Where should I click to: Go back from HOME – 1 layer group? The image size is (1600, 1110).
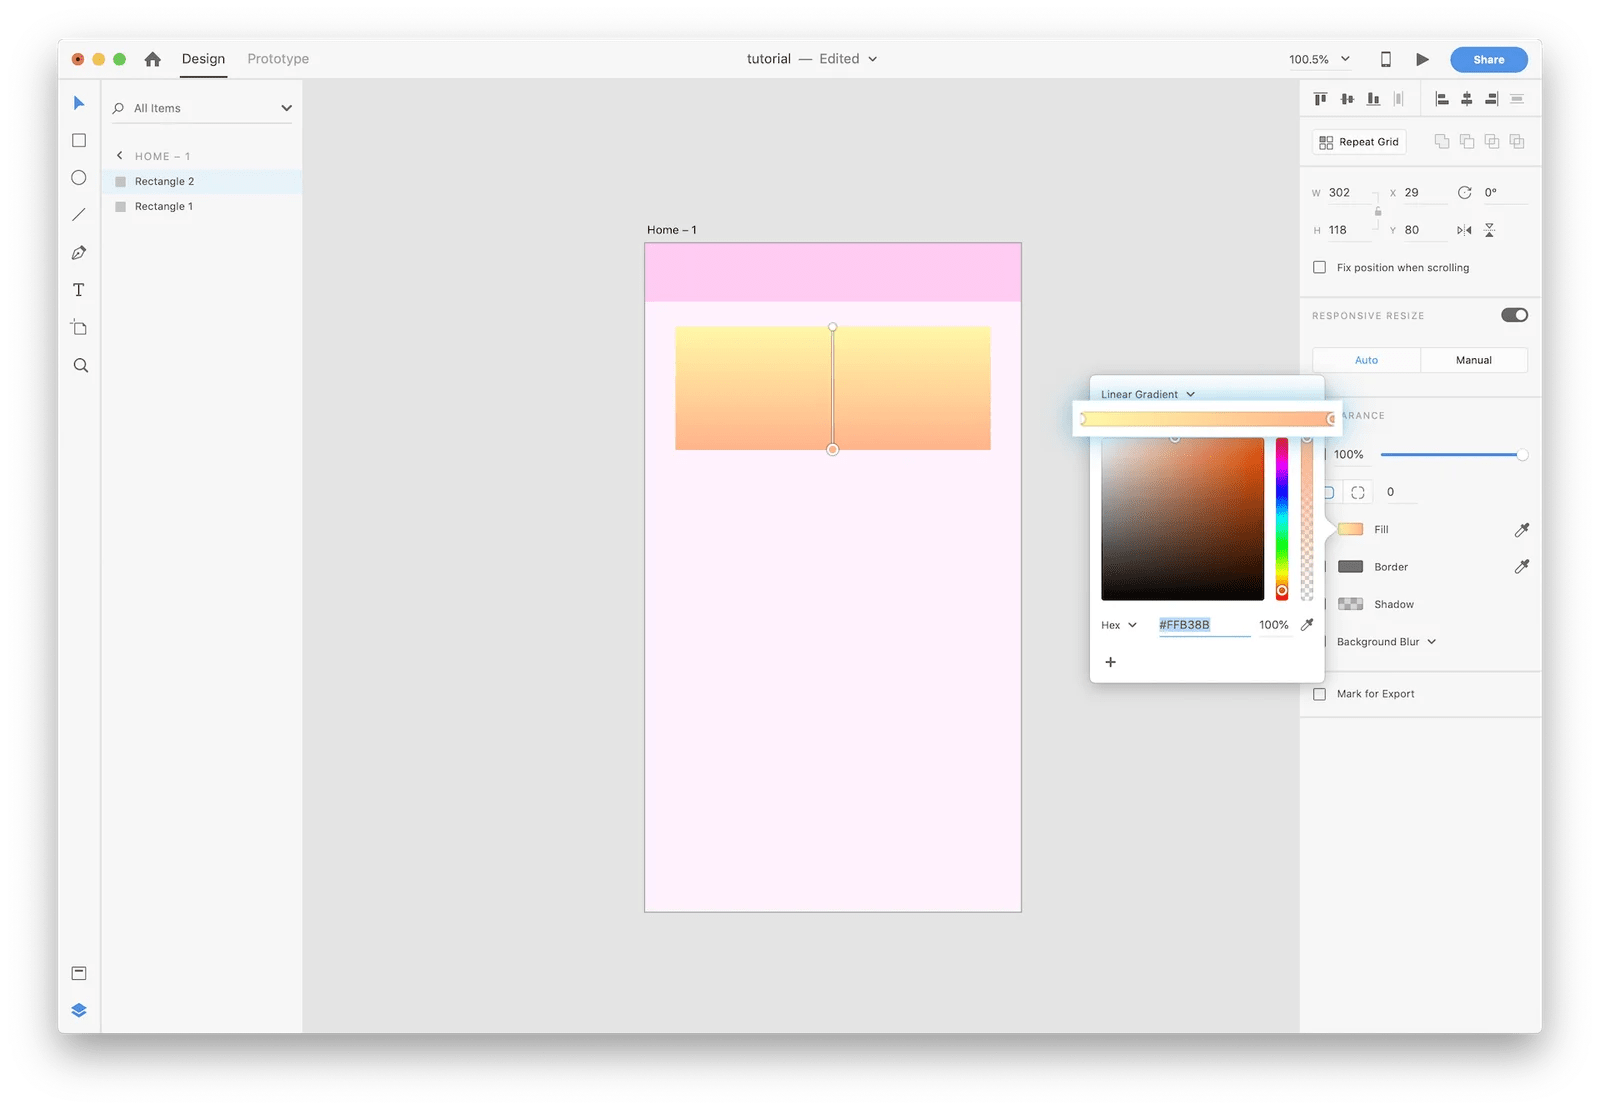coord(120,156)
